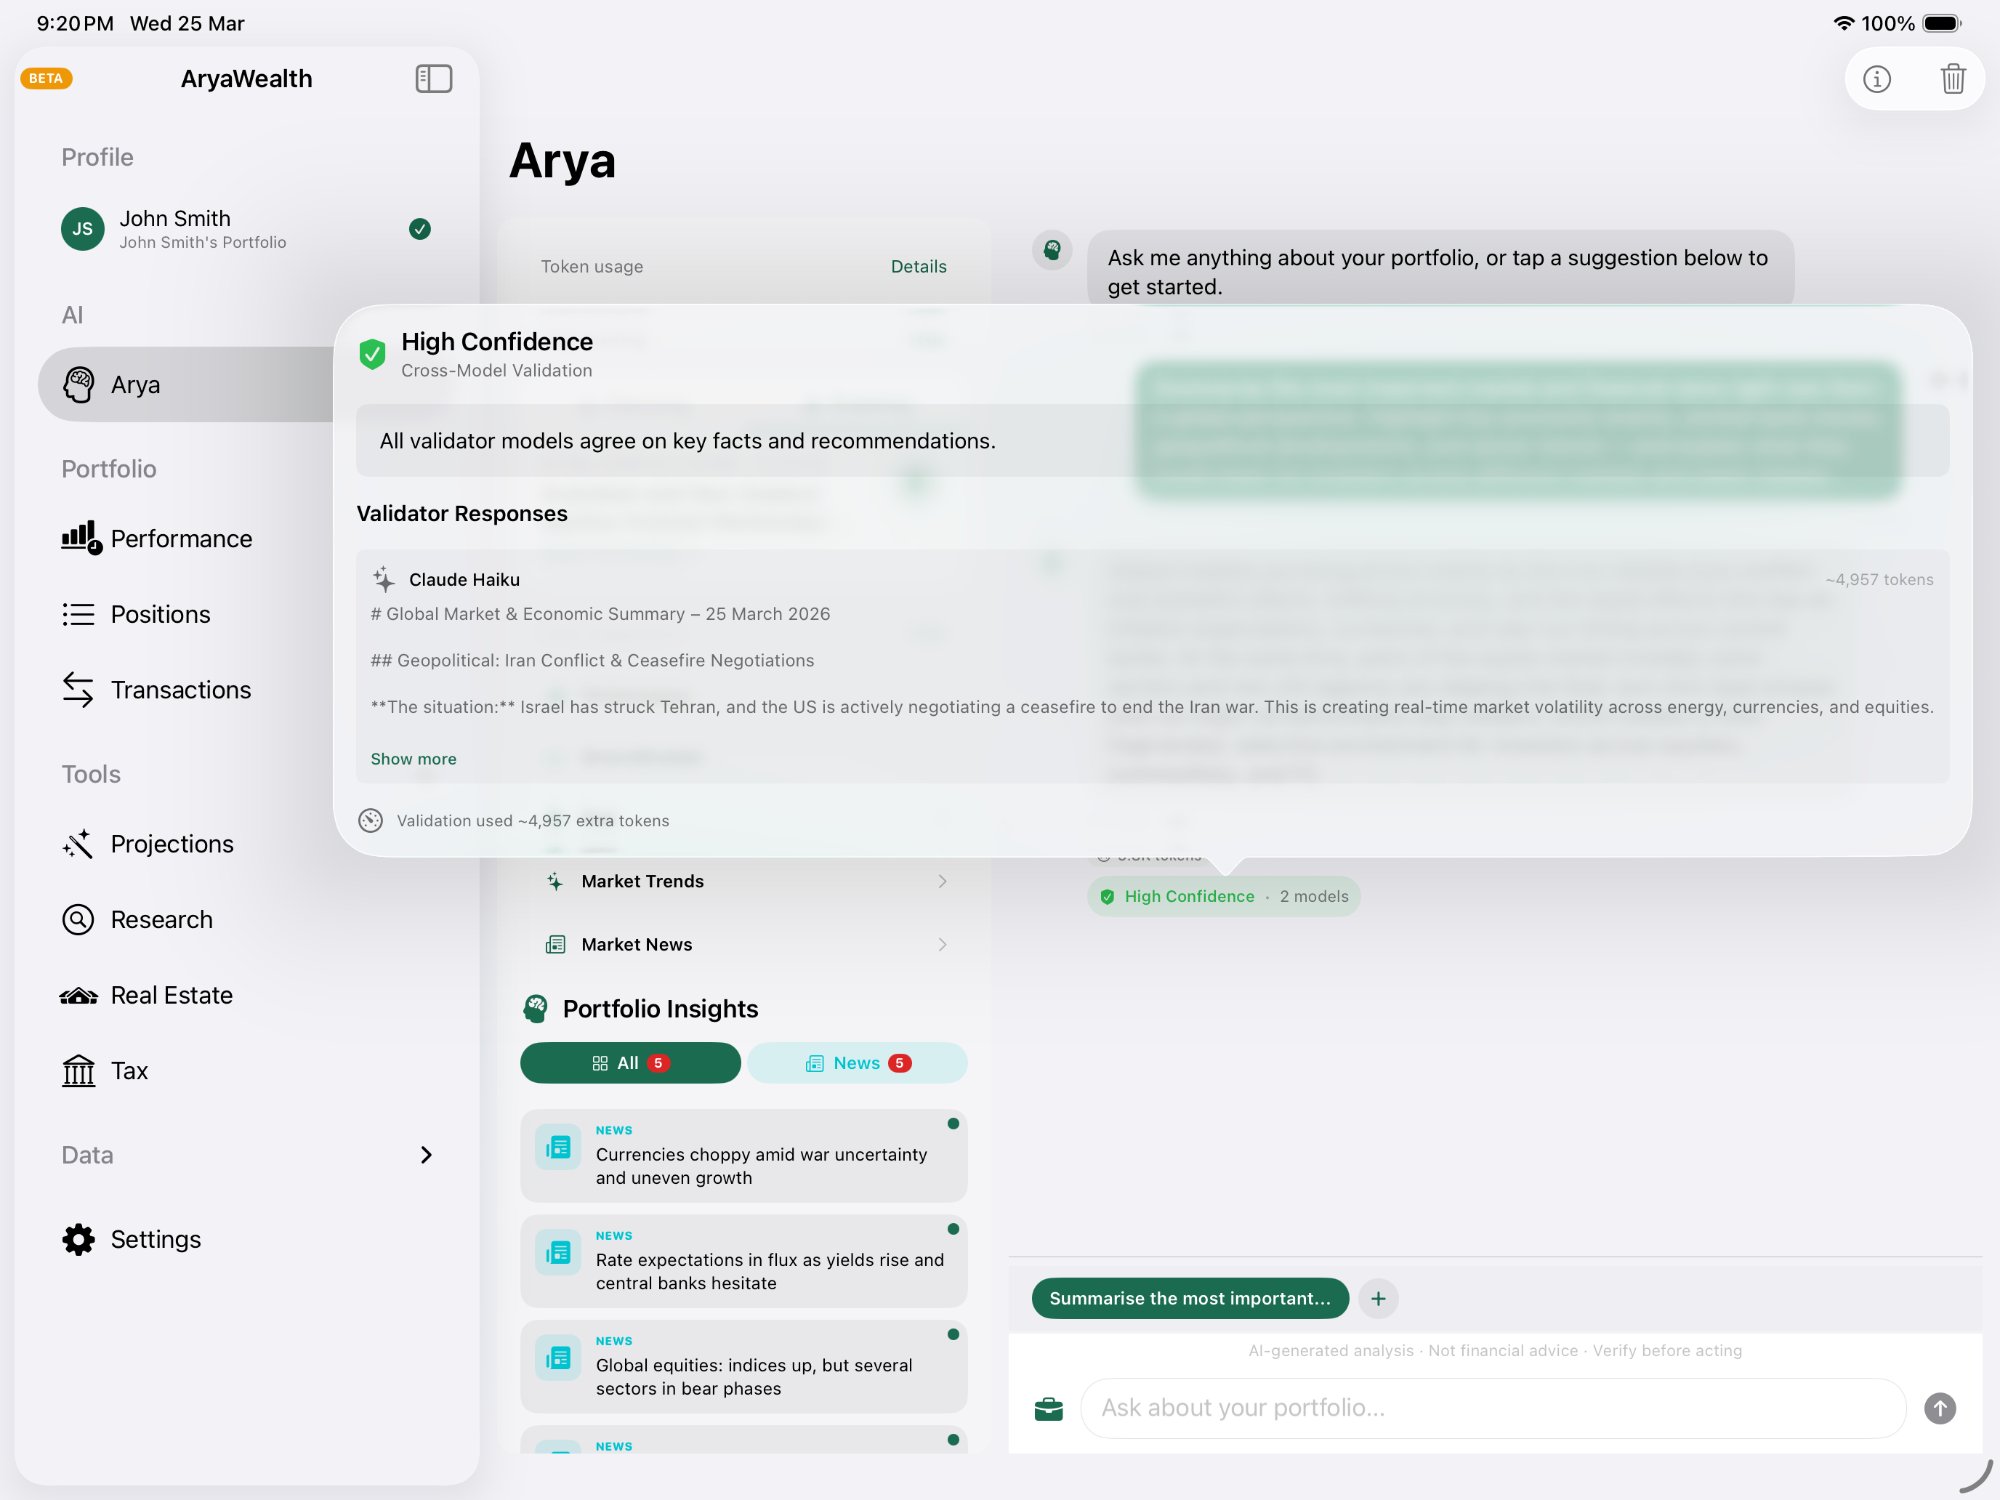Select John Smith profile checkmark
The width and height of the screenshot is (2000, 1500).
[x=420, y=229]
